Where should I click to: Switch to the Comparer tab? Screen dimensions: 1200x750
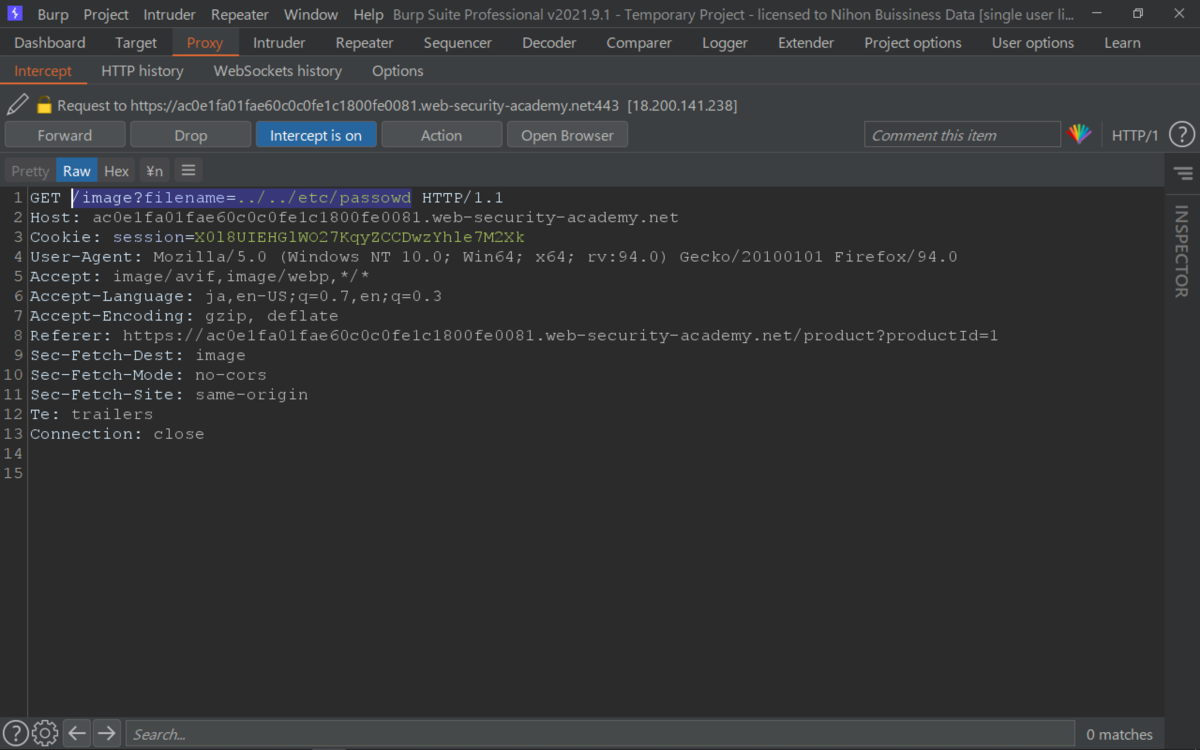tap(639, 43)
